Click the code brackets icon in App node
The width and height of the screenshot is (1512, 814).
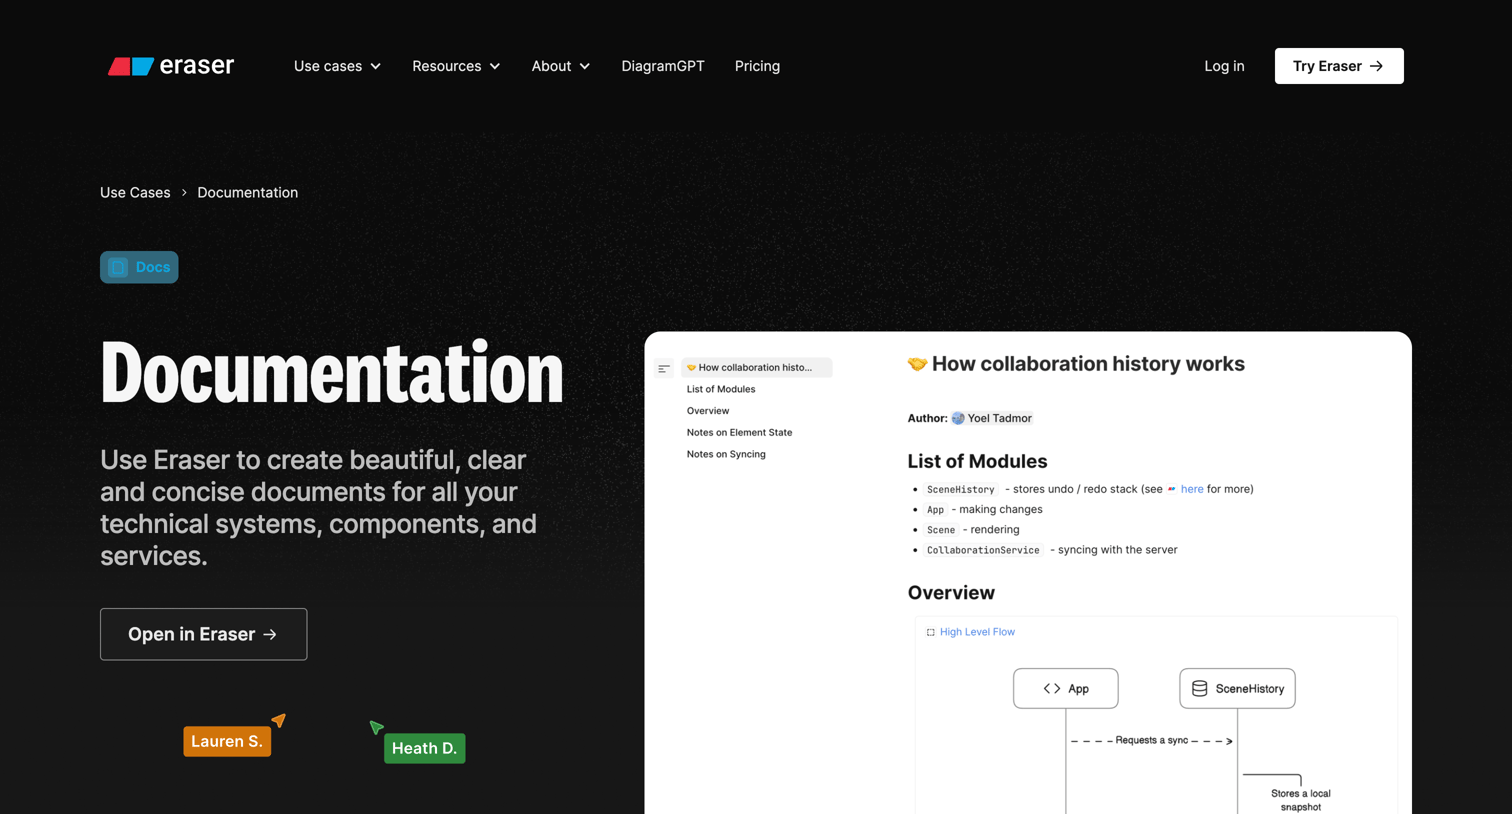pyautogui.click(x=1052, y=688)
